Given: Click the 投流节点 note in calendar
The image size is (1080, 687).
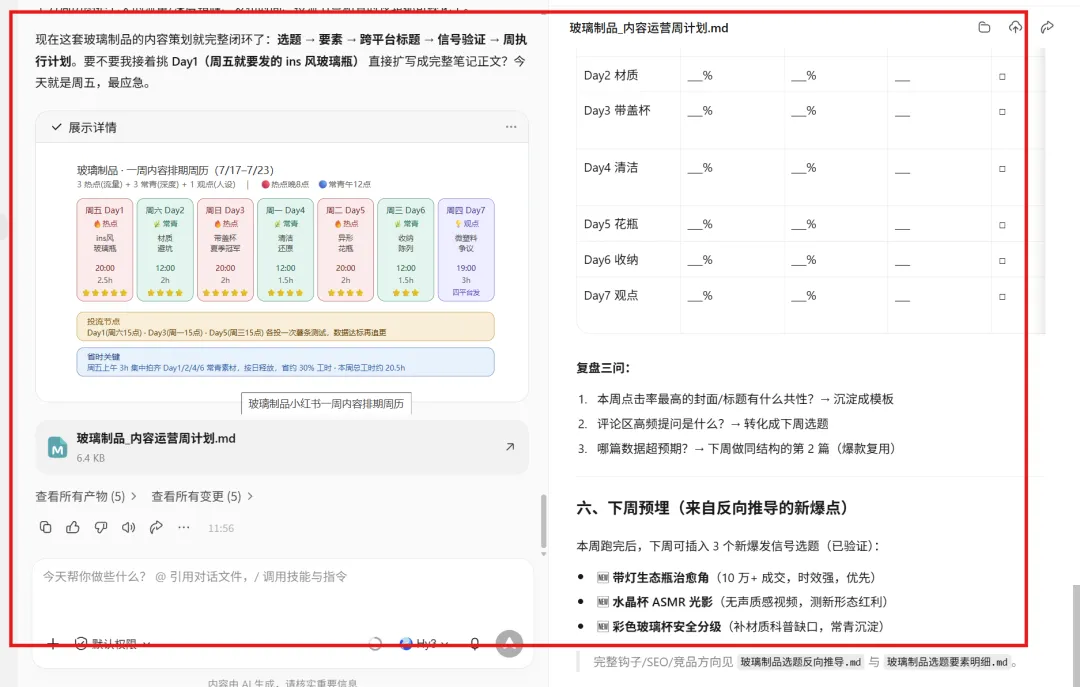Looking at the screenshot, I should coord(285,327).
